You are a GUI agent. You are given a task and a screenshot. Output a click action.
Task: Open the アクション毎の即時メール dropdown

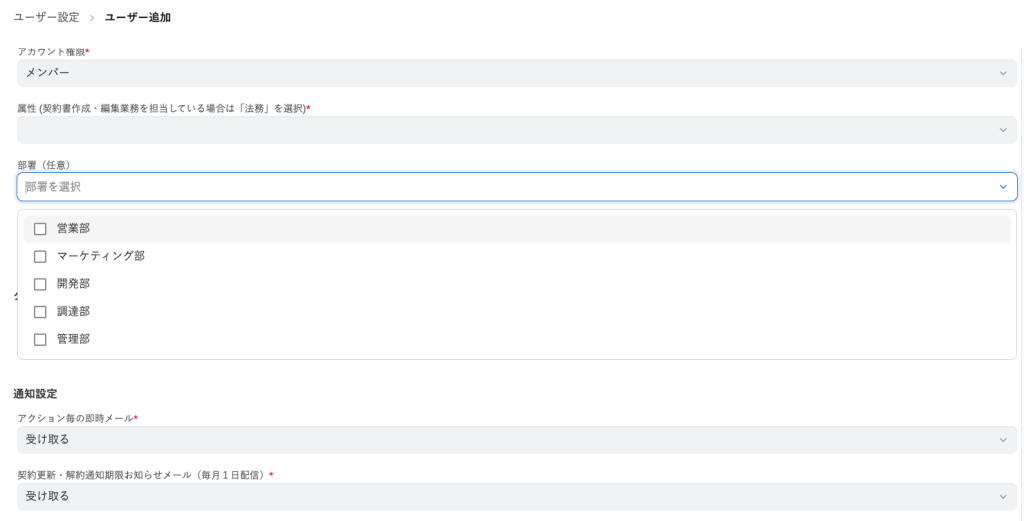point(500,440)
